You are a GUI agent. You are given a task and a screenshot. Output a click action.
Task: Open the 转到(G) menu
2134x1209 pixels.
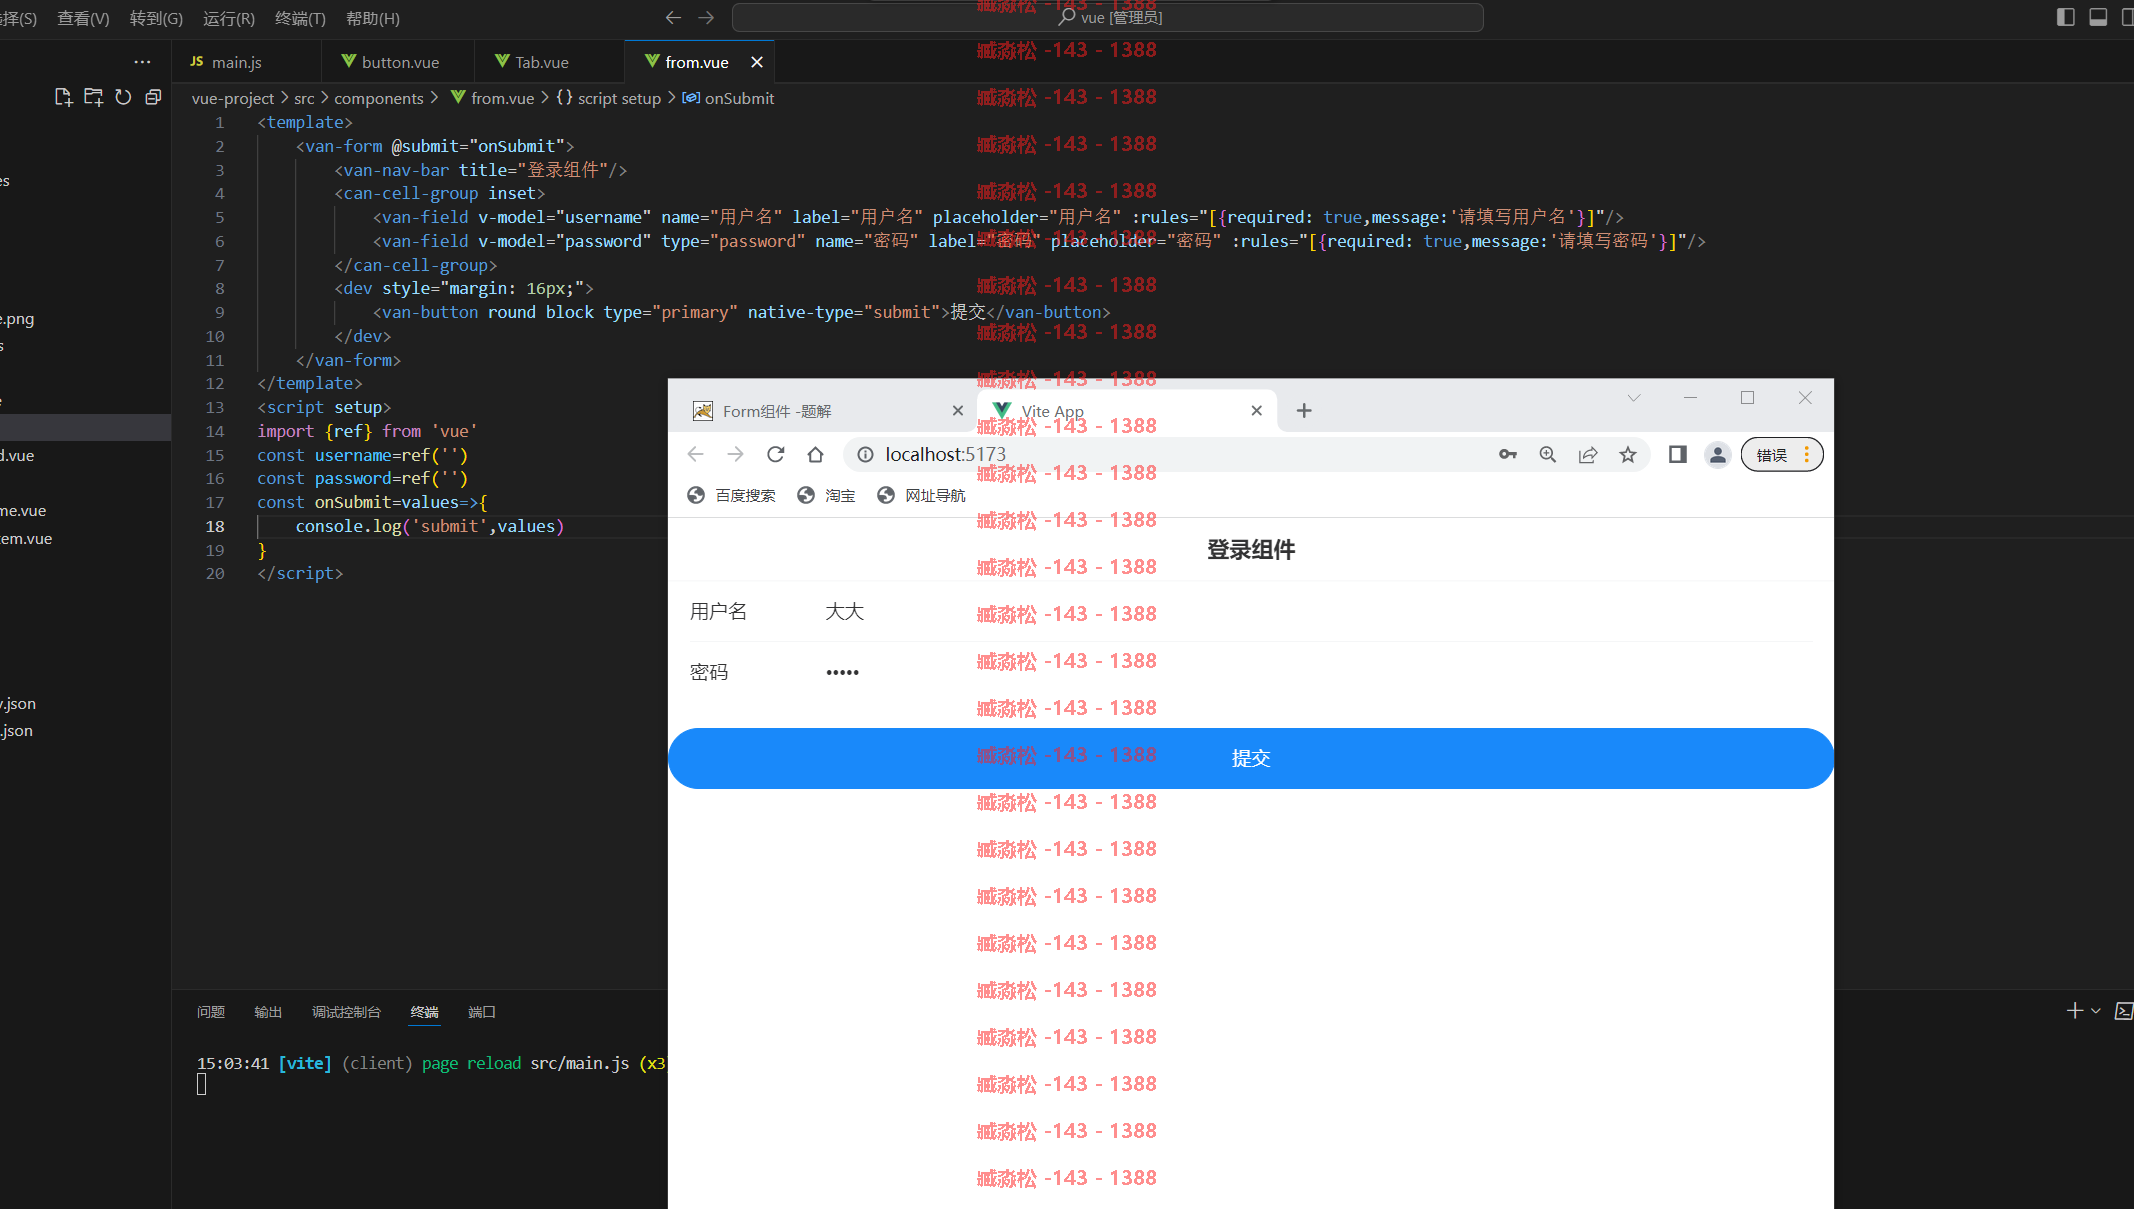[156, 18]
